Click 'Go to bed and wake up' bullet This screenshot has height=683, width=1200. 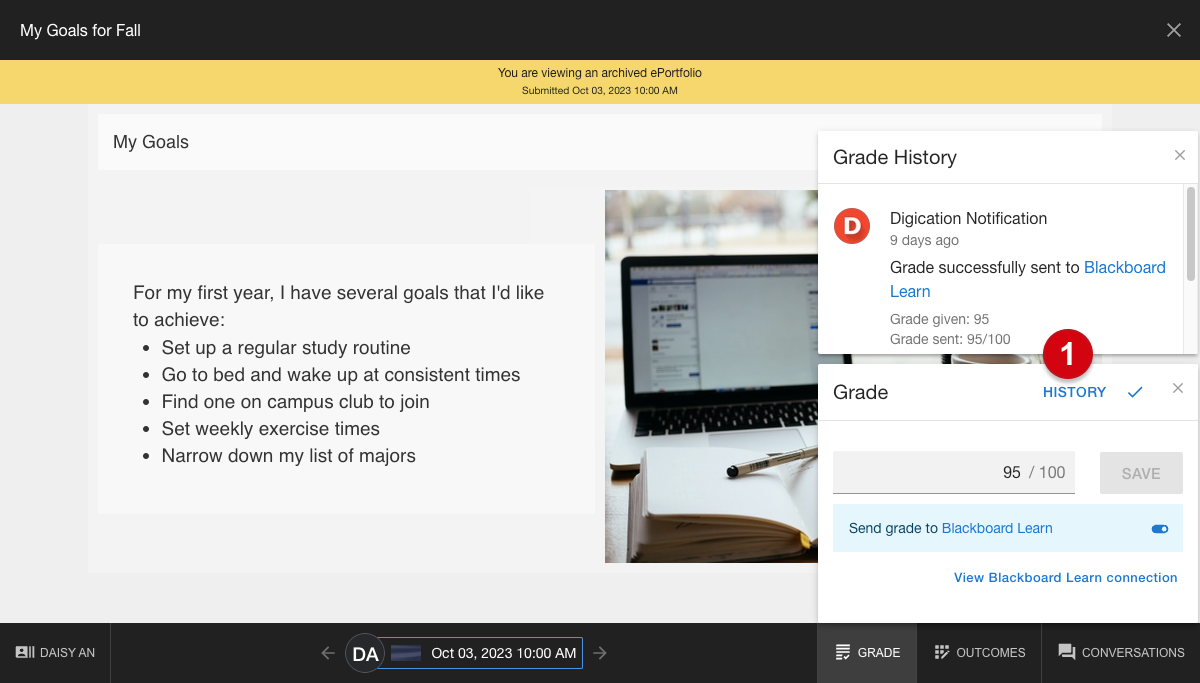(341, 375)
